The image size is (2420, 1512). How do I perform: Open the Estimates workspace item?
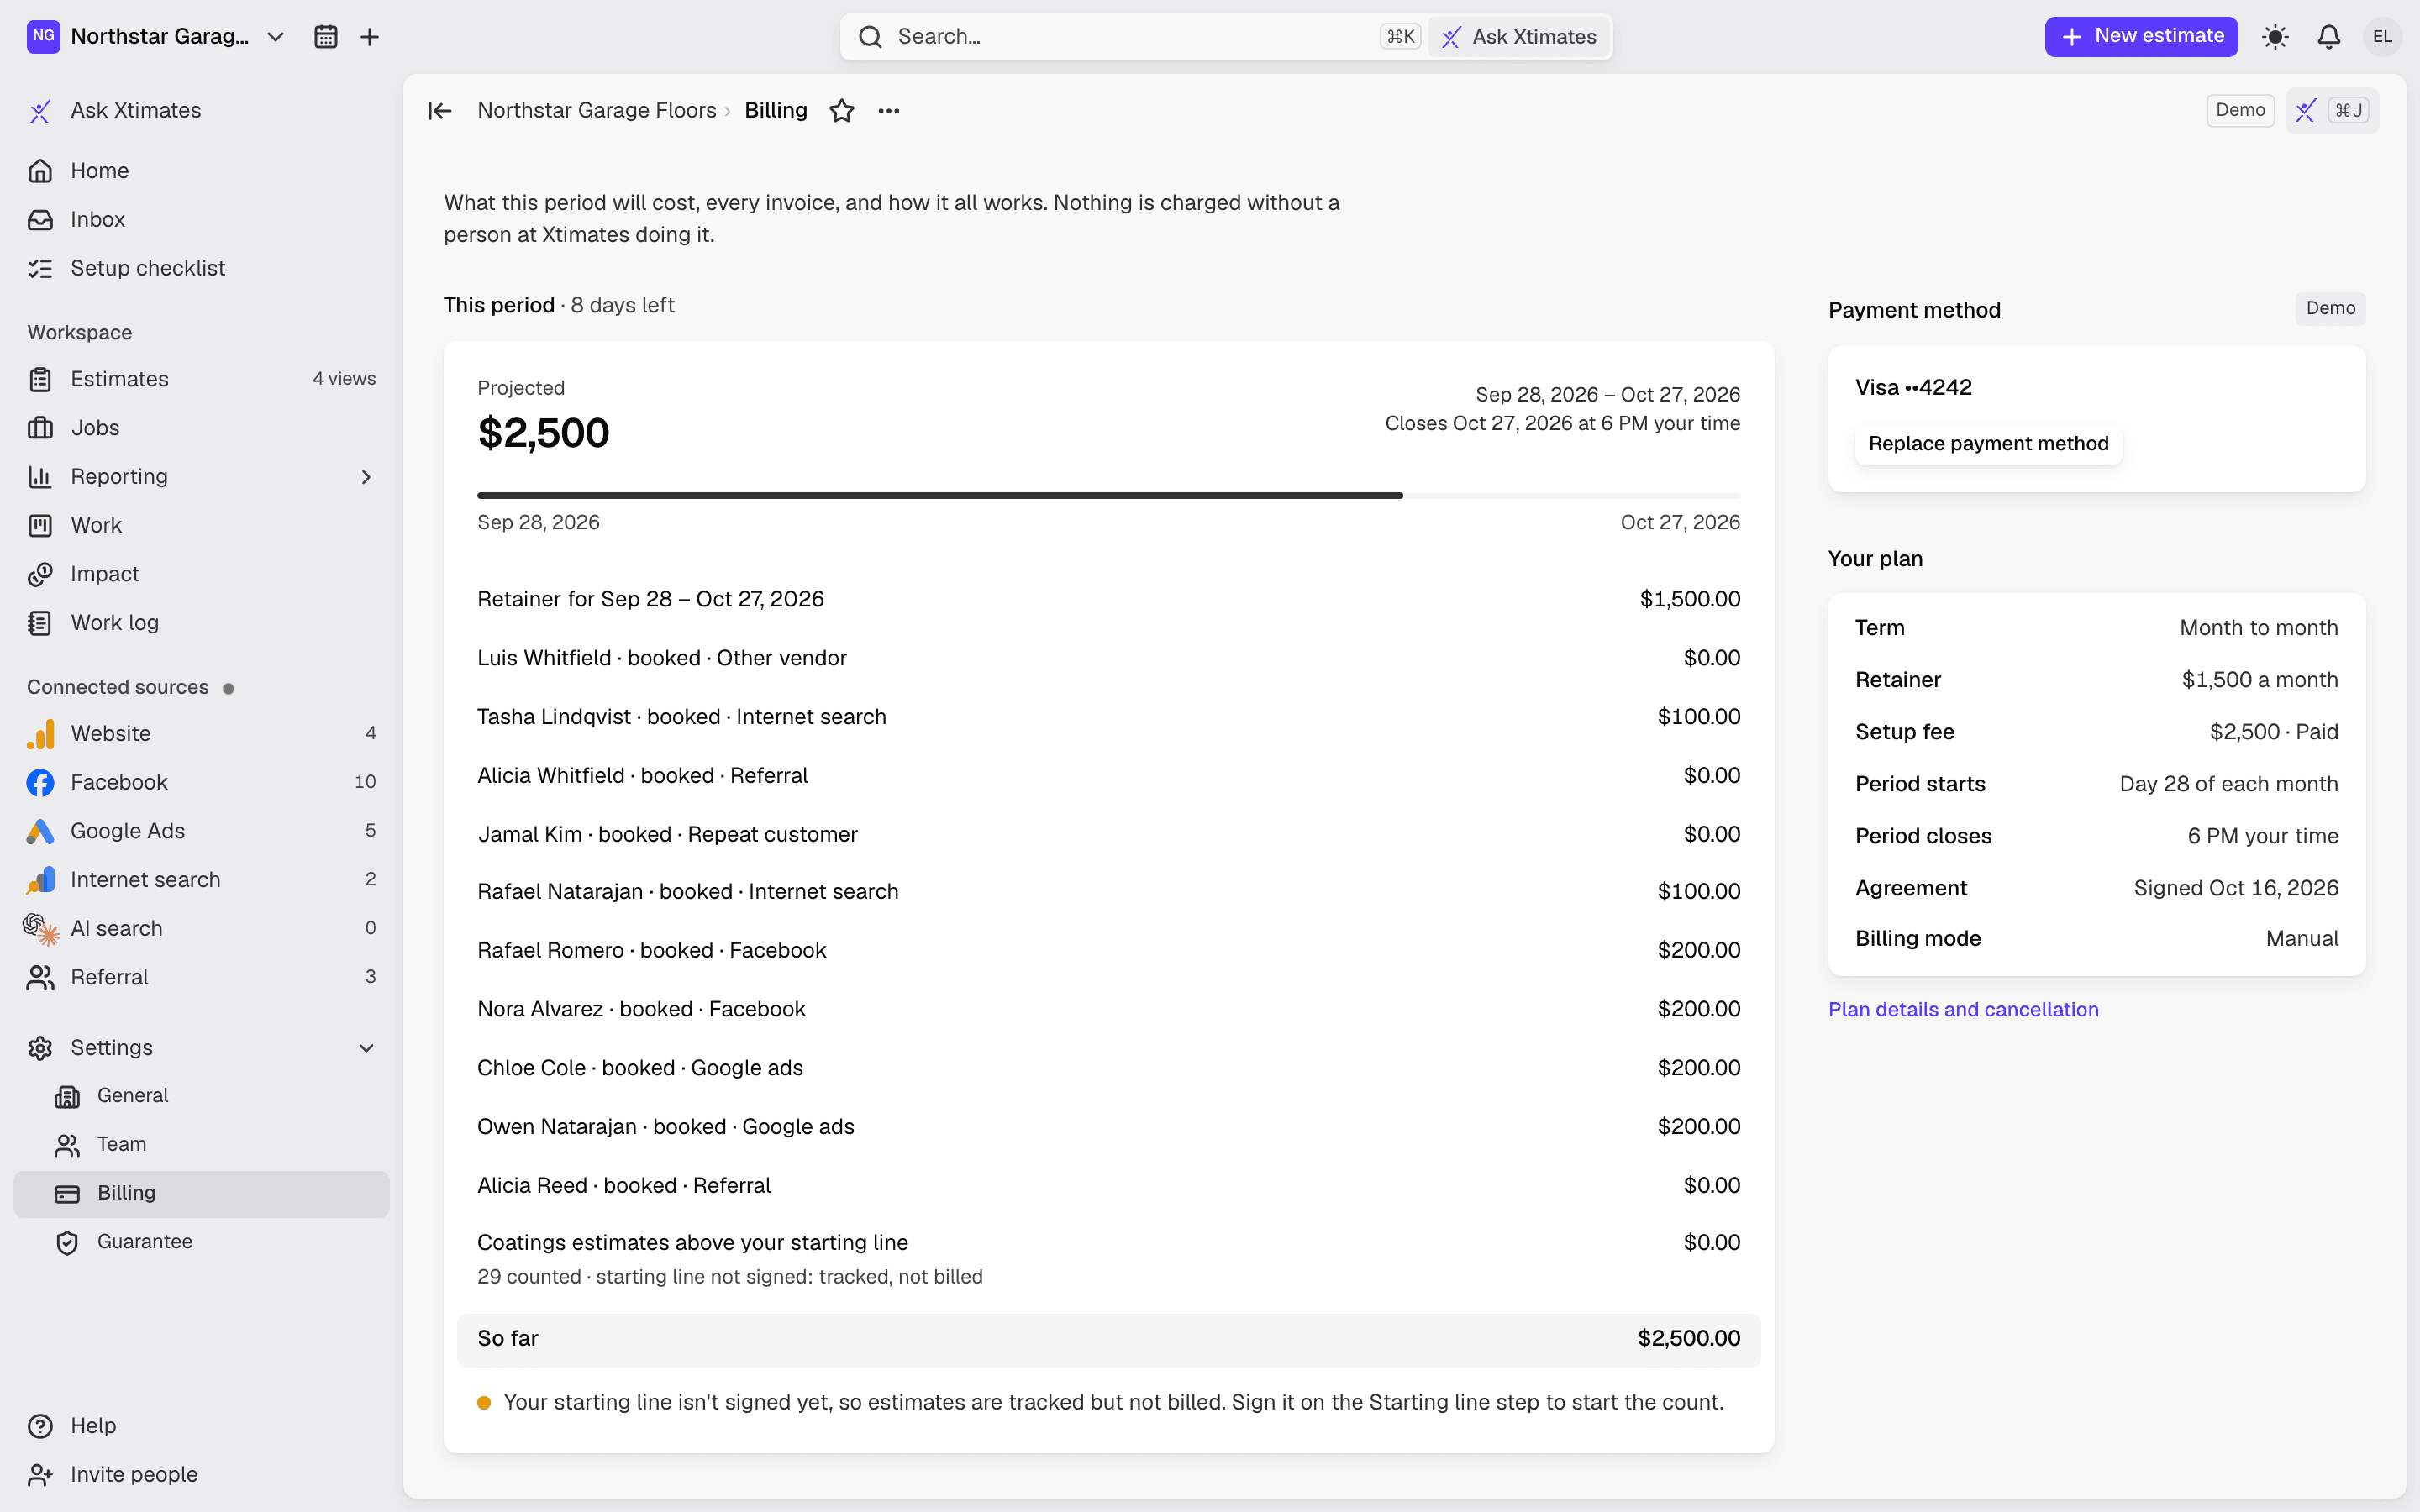tap(201, 379)
